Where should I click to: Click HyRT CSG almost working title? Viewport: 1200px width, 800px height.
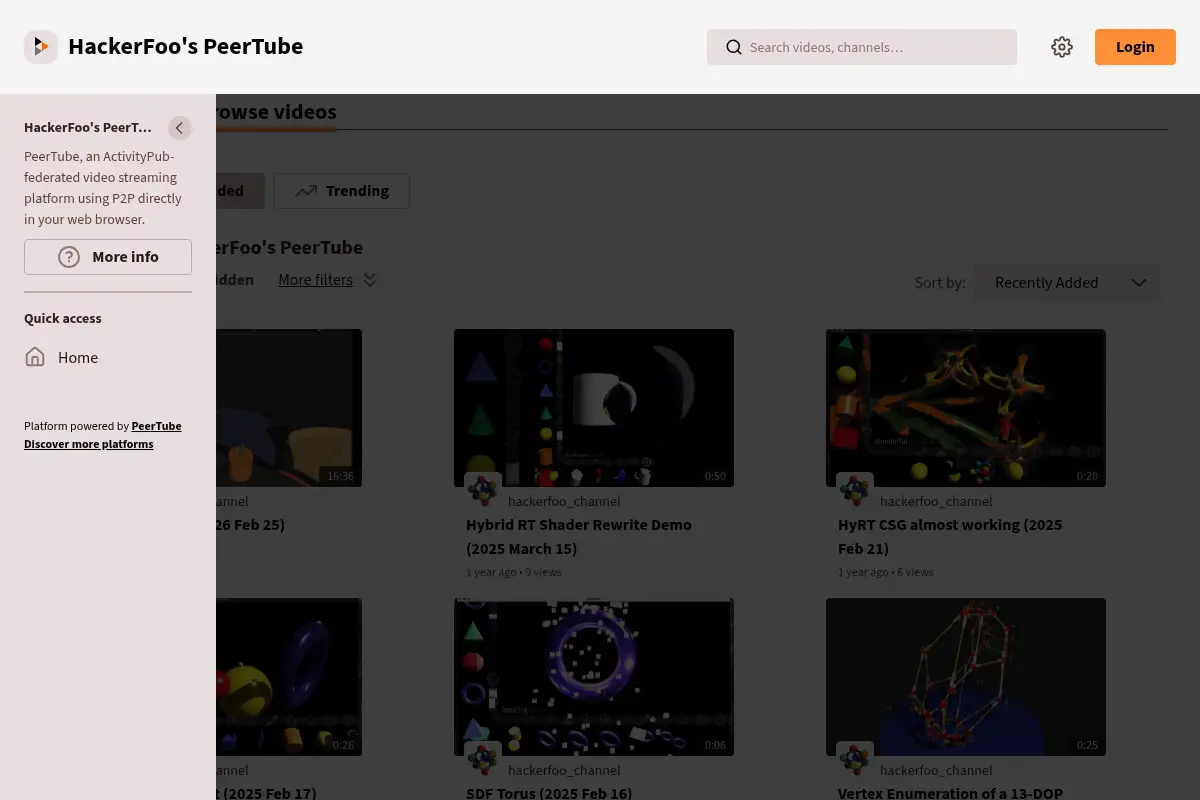click(950, 537)
